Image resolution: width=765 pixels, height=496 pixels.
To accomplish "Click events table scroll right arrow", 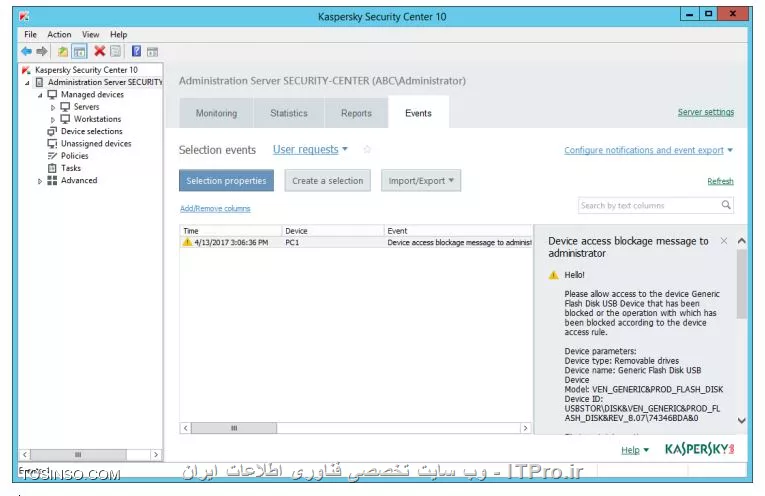I will pos(525,428).
